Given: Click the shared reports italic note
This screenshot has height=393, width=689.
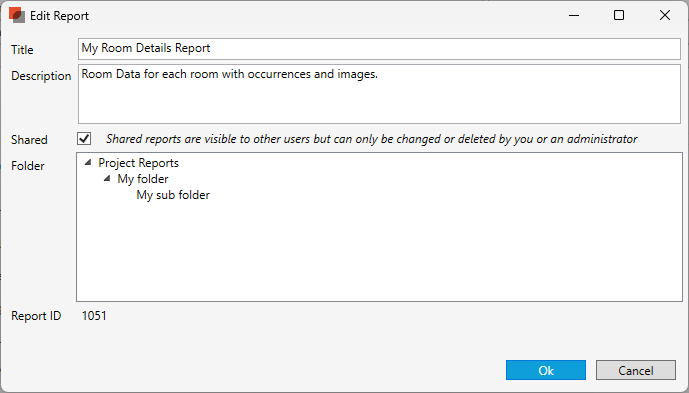Looking at the screenshot, I should click(x=371, y=139).
